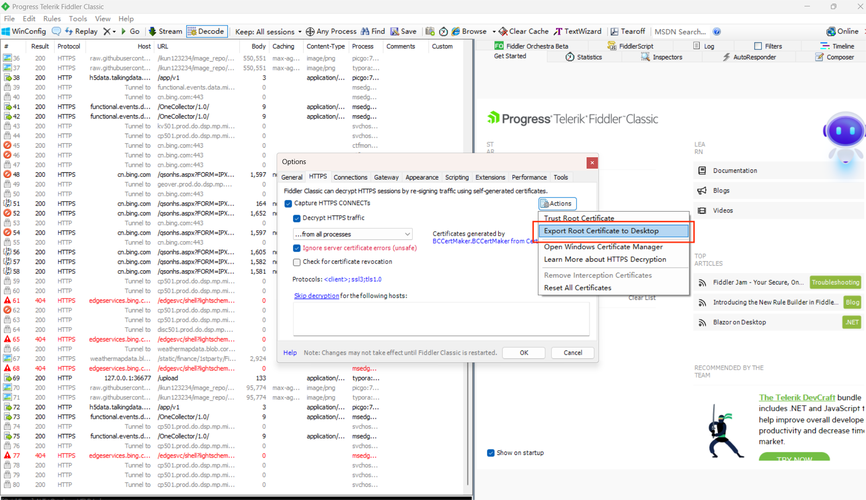Switch to General tab in Options
This screenshot has width=866, height=500.
click(292, 177)
